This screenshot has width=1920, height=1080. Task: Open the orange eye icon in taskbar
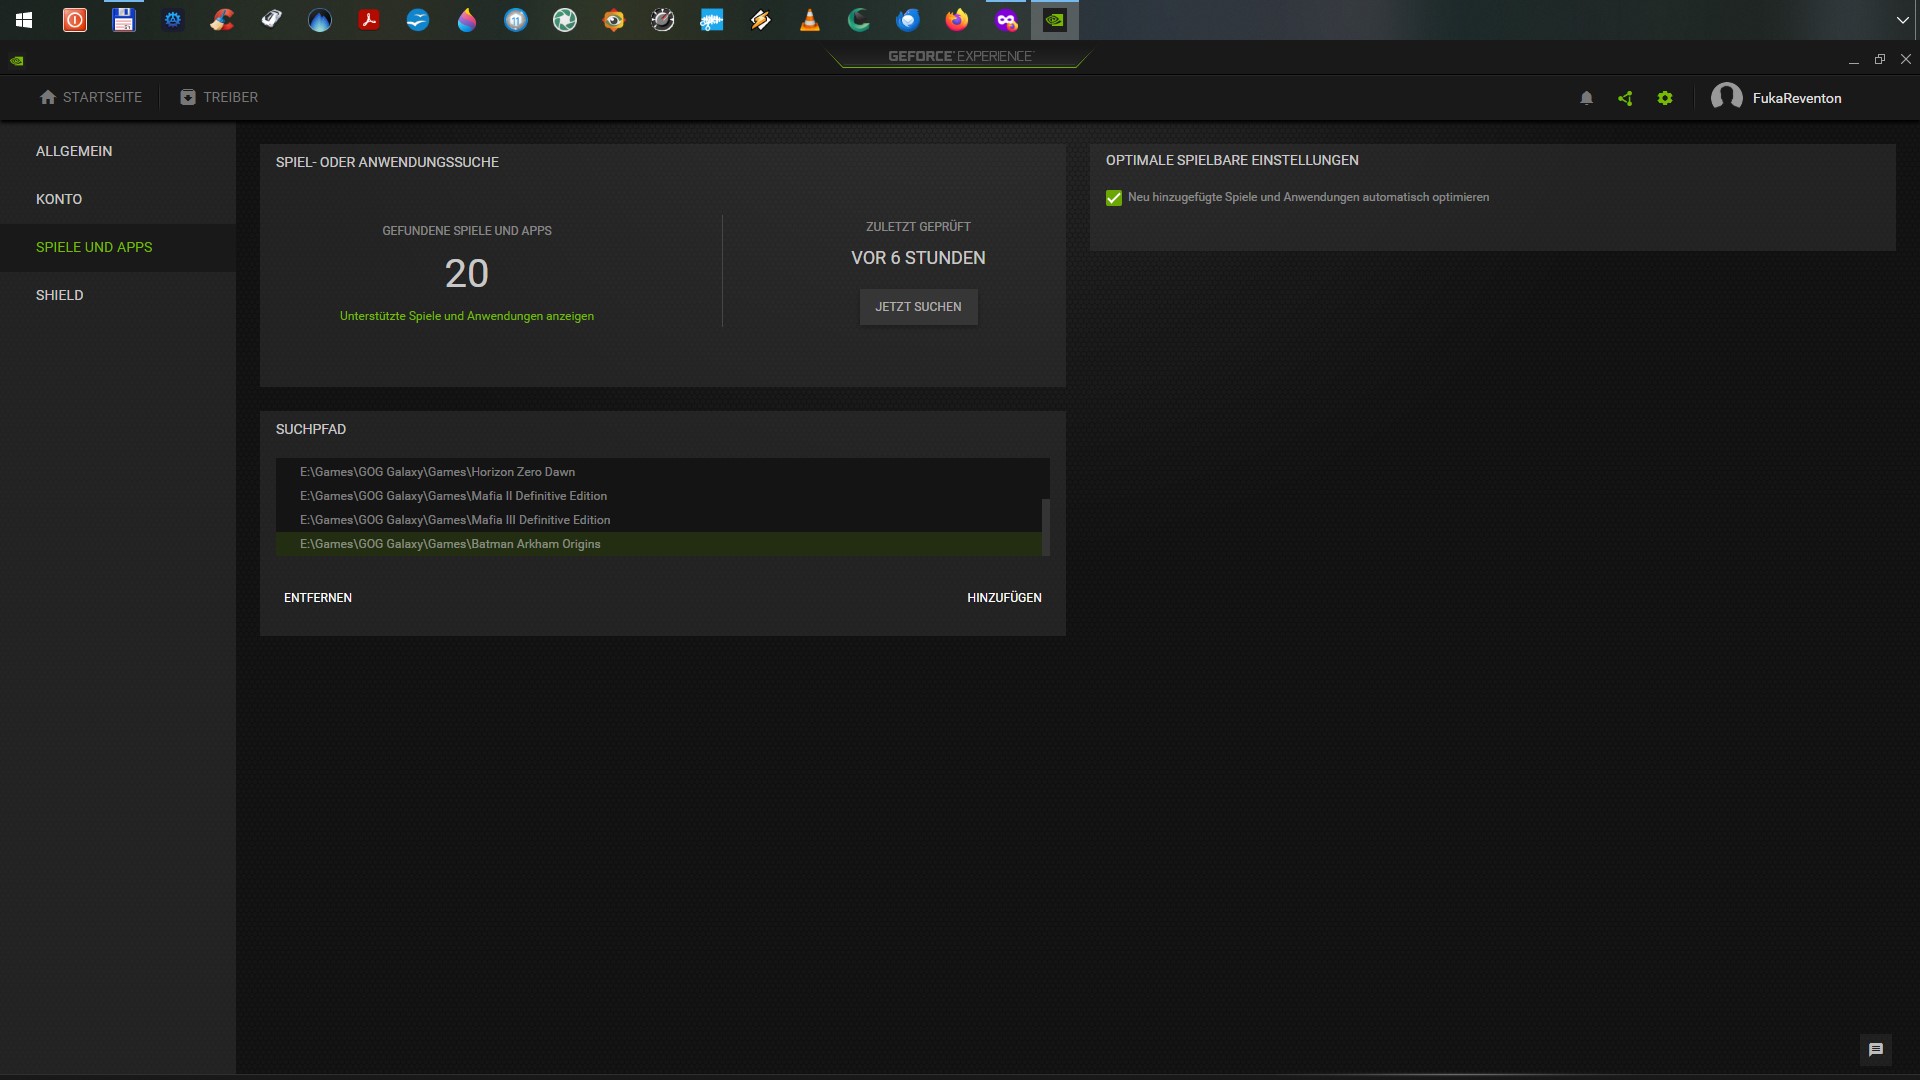(614, 20)
